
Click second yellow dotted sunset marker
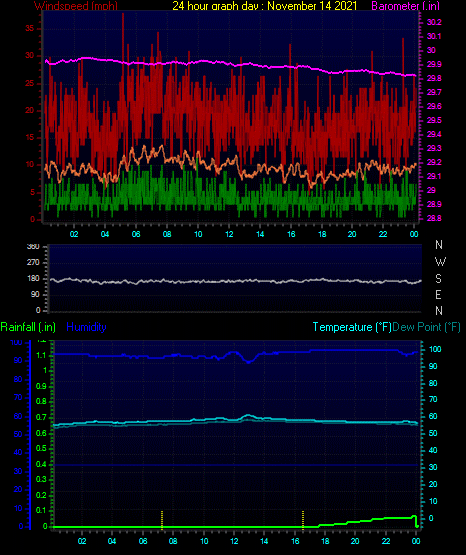click(303, 519)
